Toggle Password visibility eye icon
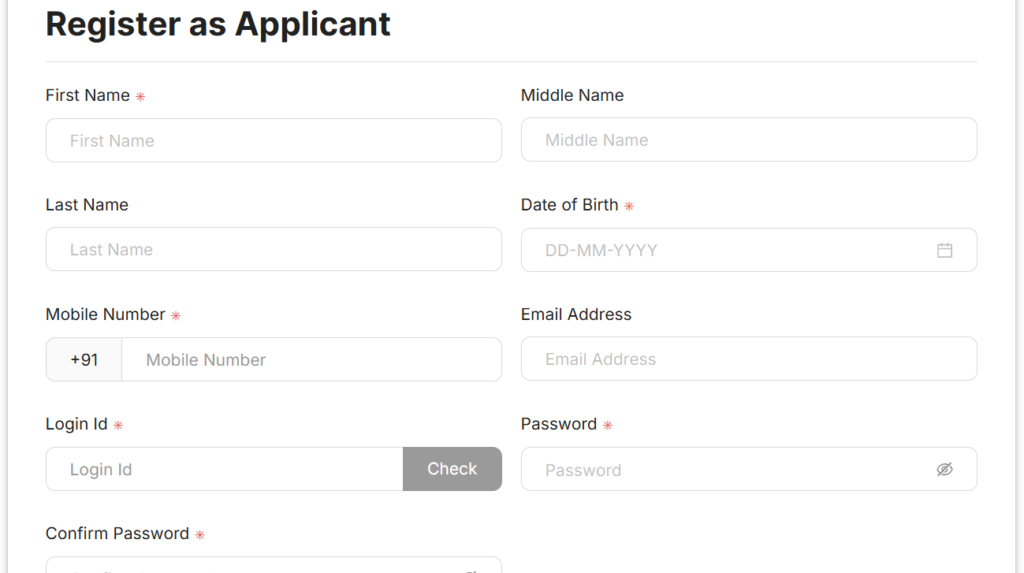This screenshot has height=573, width=1024. (x=944, y=469)
